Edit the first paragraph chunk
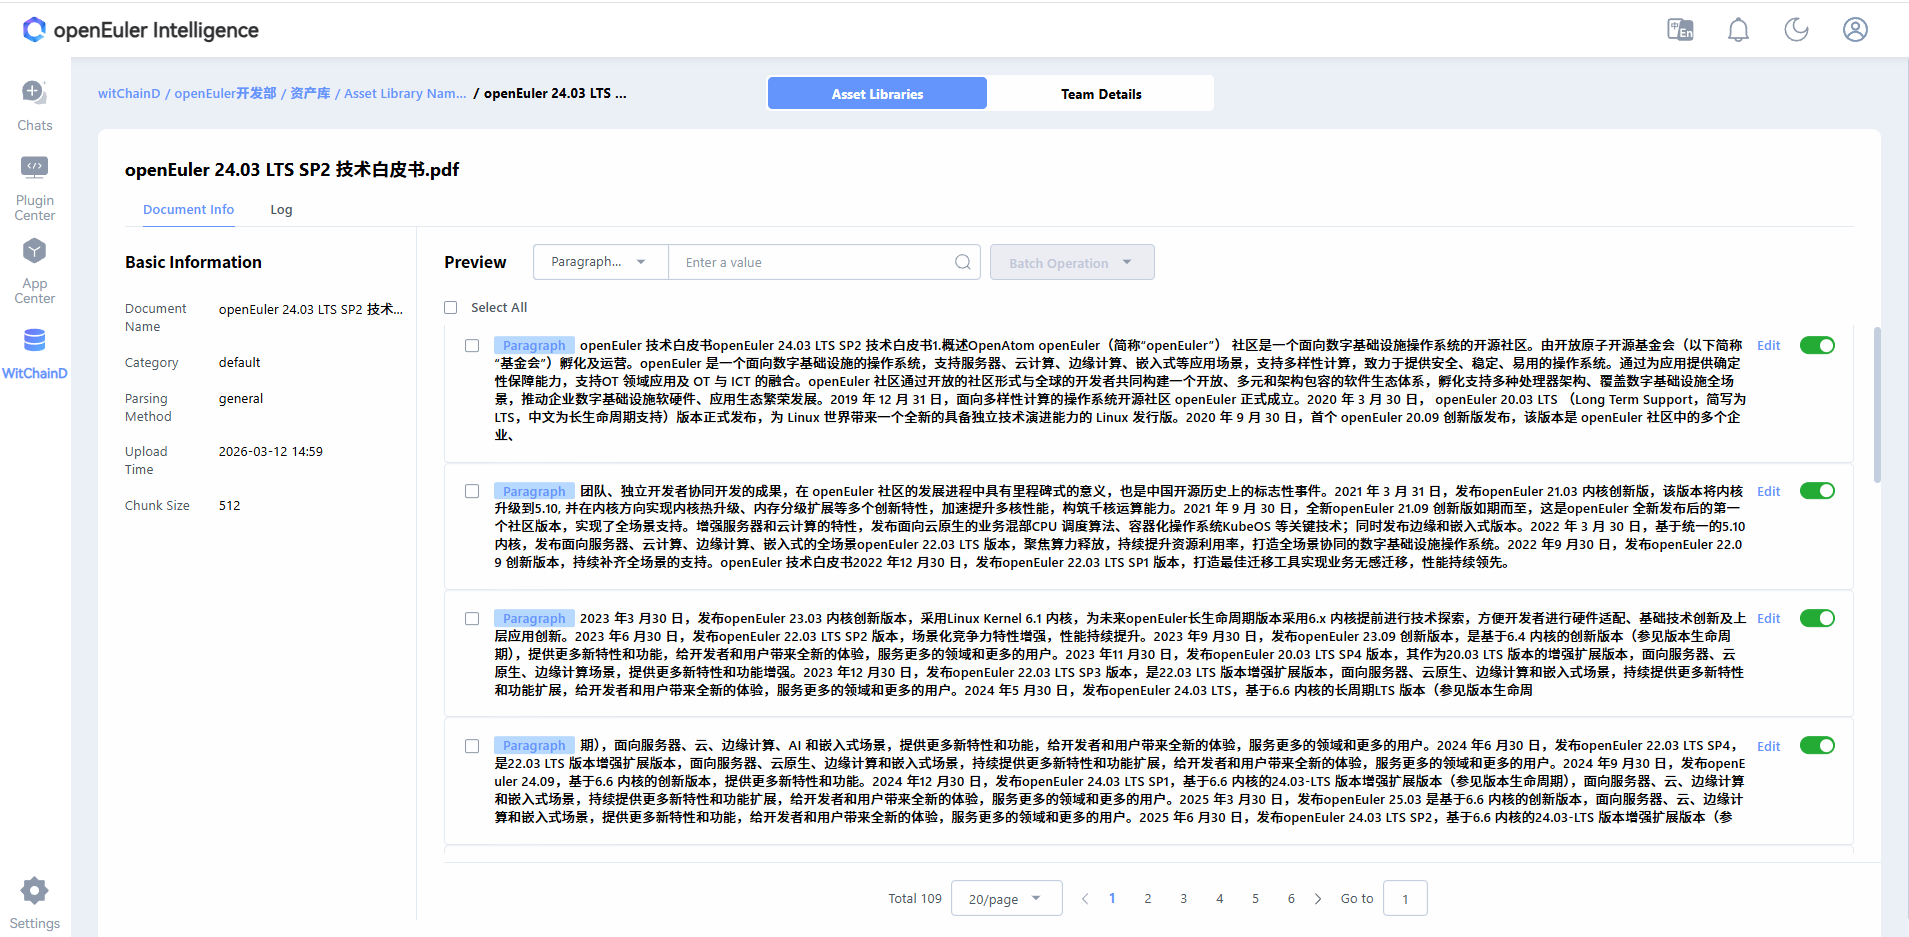The width and height of the screenshot is (1909, 937). click(x=1768, y=346)
